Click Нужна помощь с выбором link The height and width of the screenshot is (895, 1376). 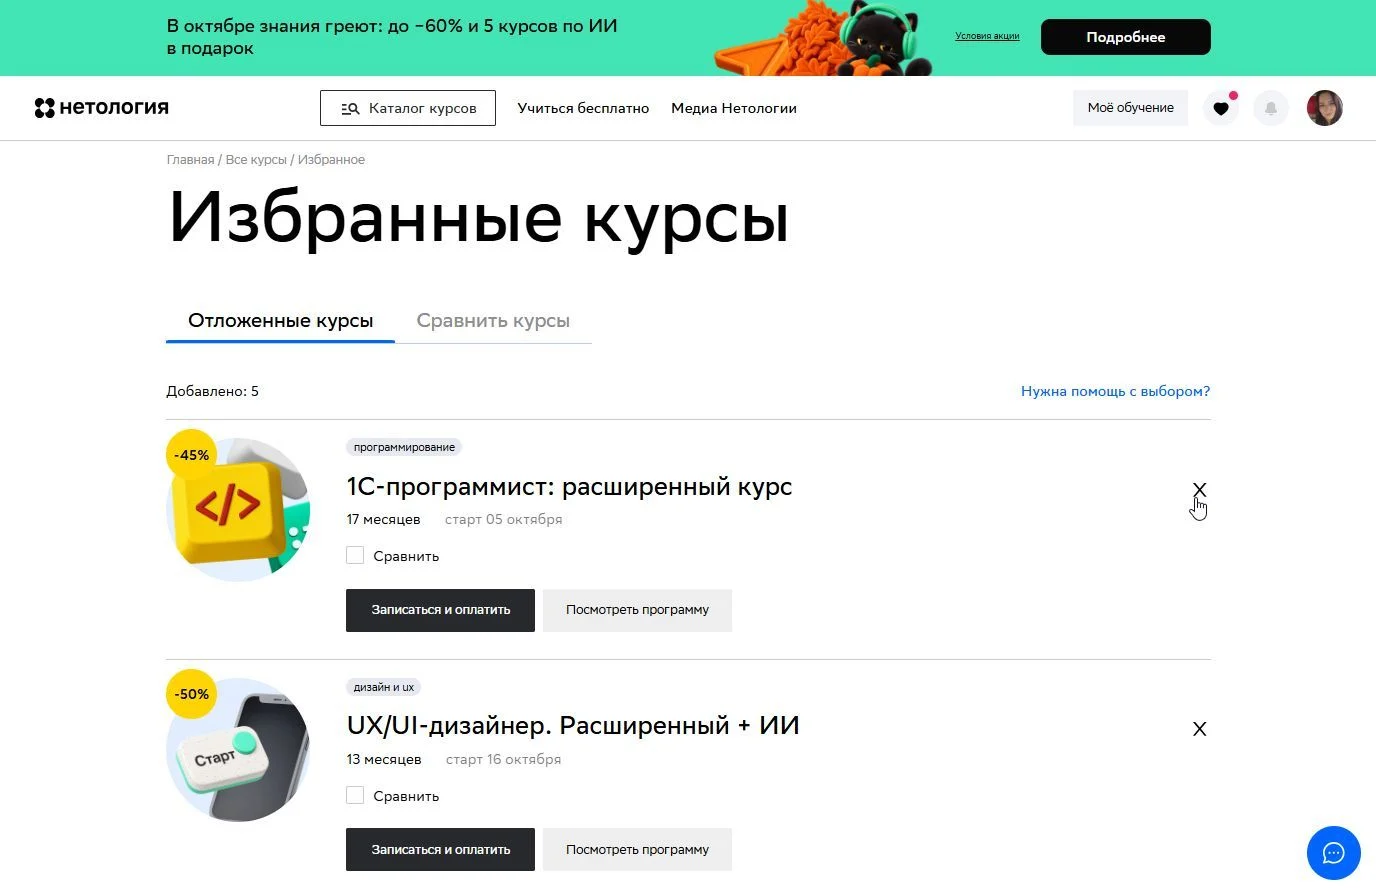1115,391
